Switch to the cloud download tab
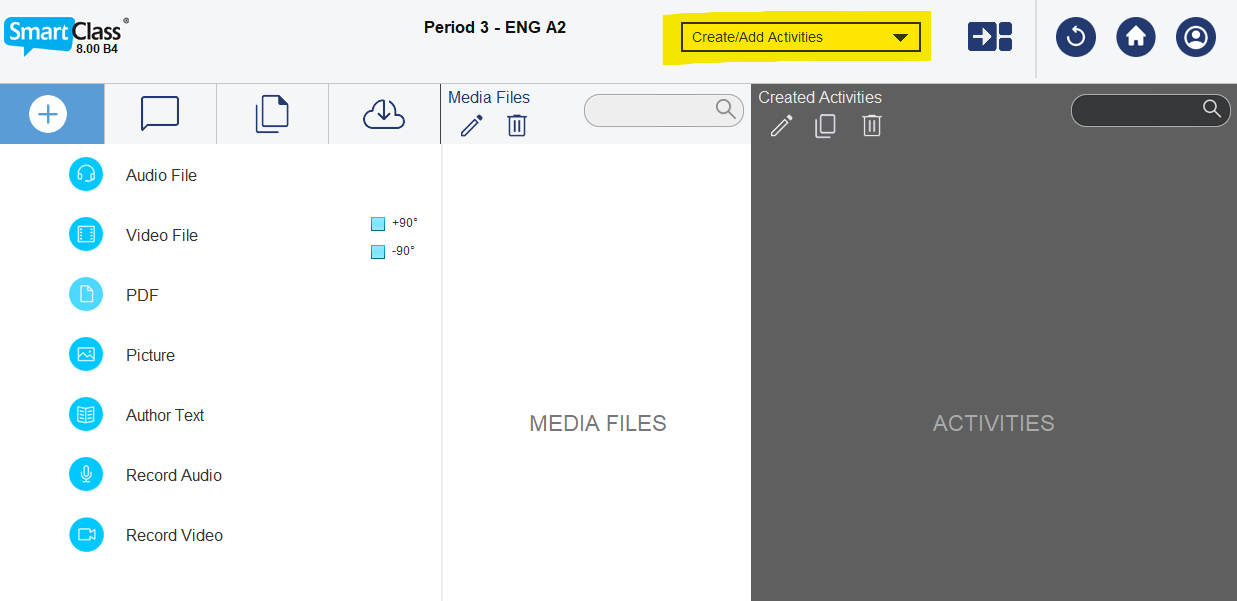This screenshot has height=601, width=1237. tap(384, 114)
